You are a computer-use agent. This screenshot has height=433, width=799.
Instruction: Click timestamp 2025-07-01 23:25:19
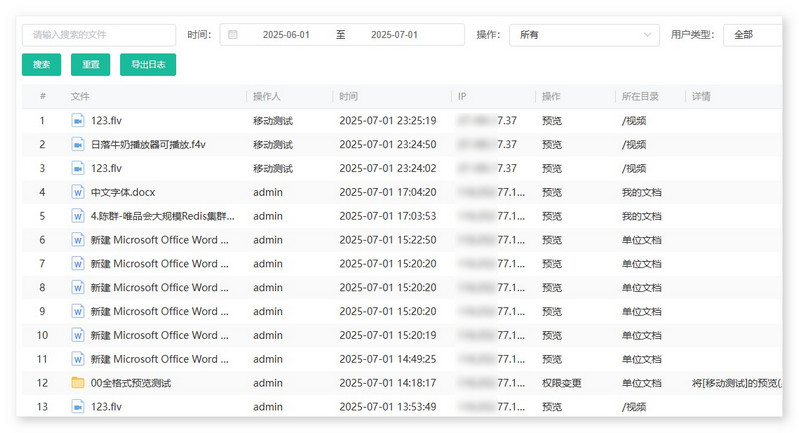coord(388,121)
